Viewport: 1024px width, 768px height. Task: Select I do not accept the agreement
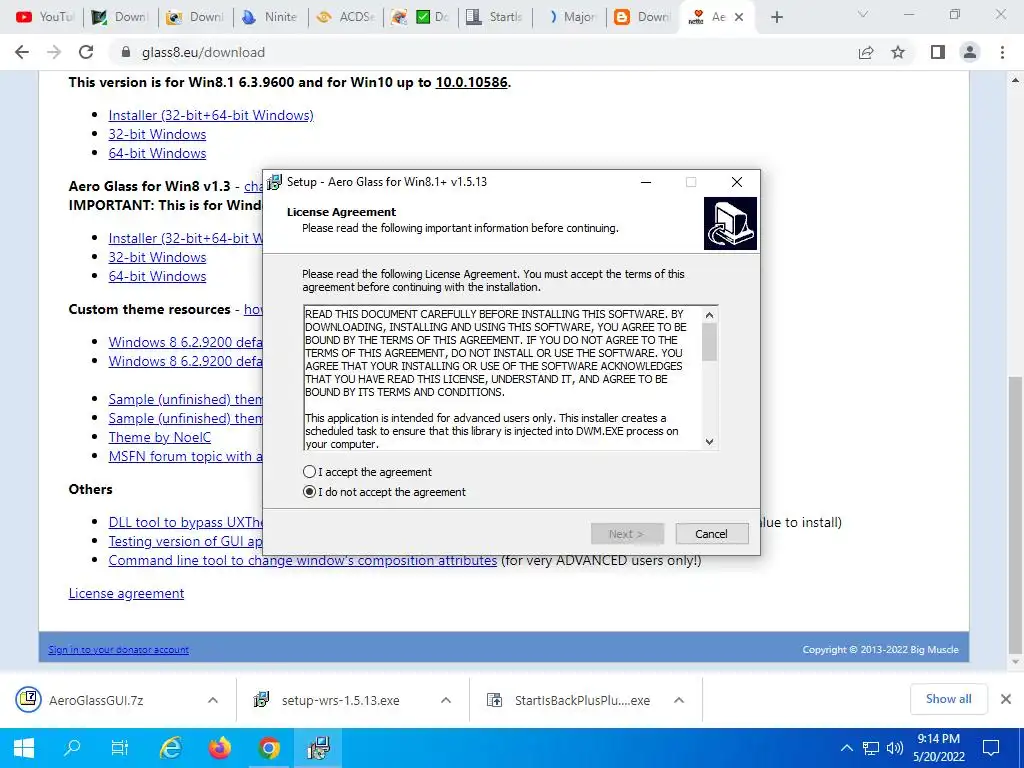(384, 492)
